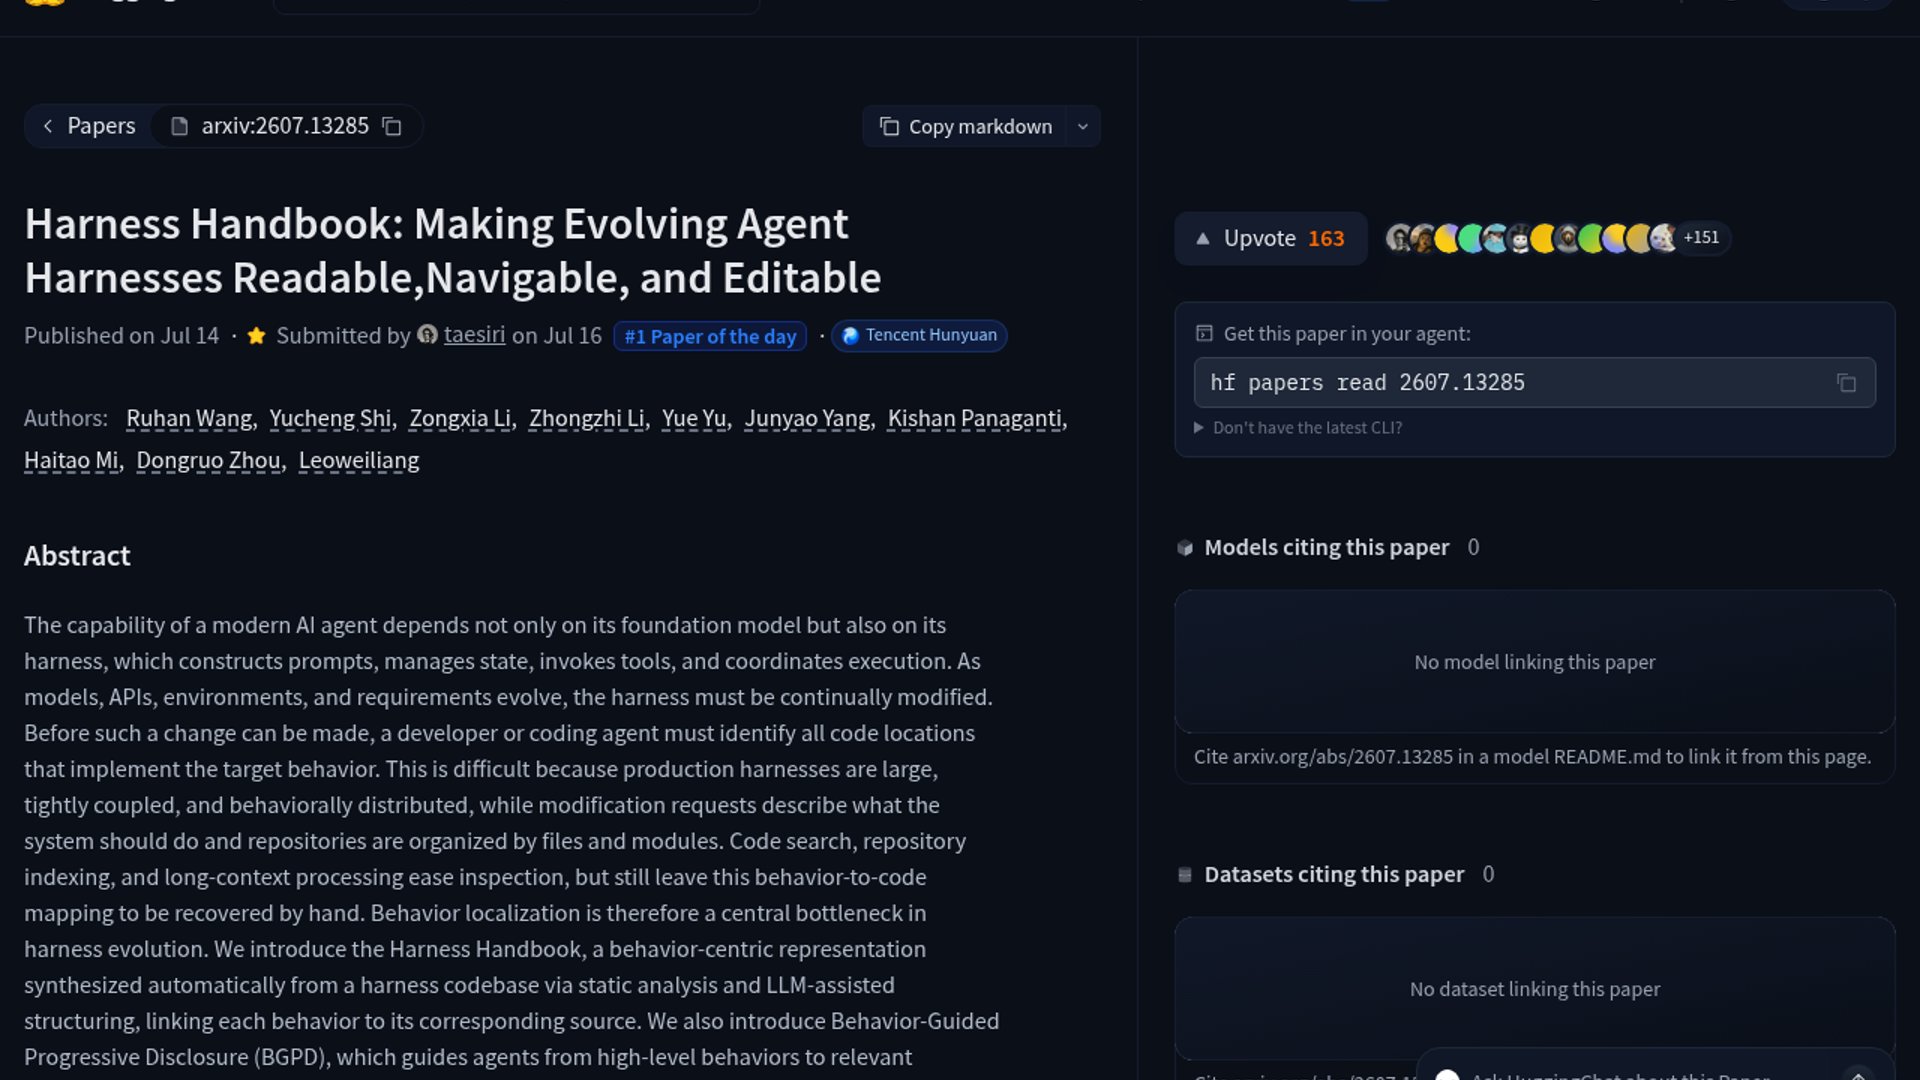This screenshot has width=1920, height=1080.
Task: Click the cube icon beside Models citing
Action: pos(1185,548)
